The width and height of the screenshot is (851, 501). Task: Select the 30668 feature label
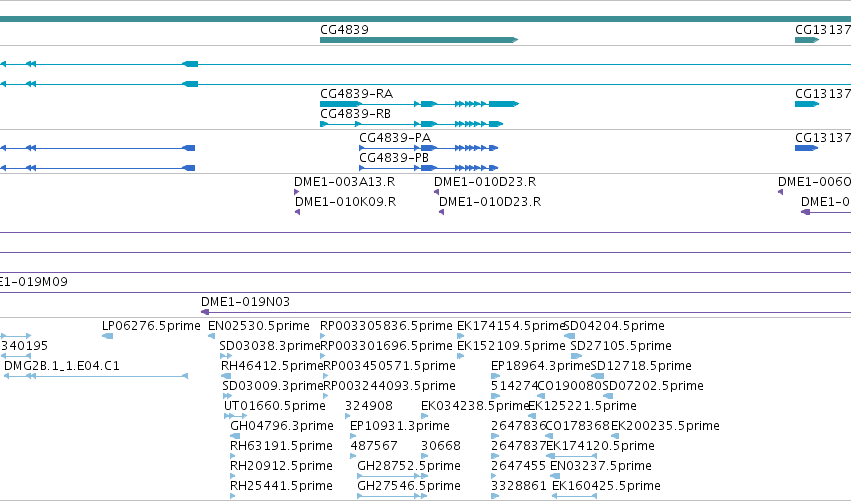click(441, 447)
